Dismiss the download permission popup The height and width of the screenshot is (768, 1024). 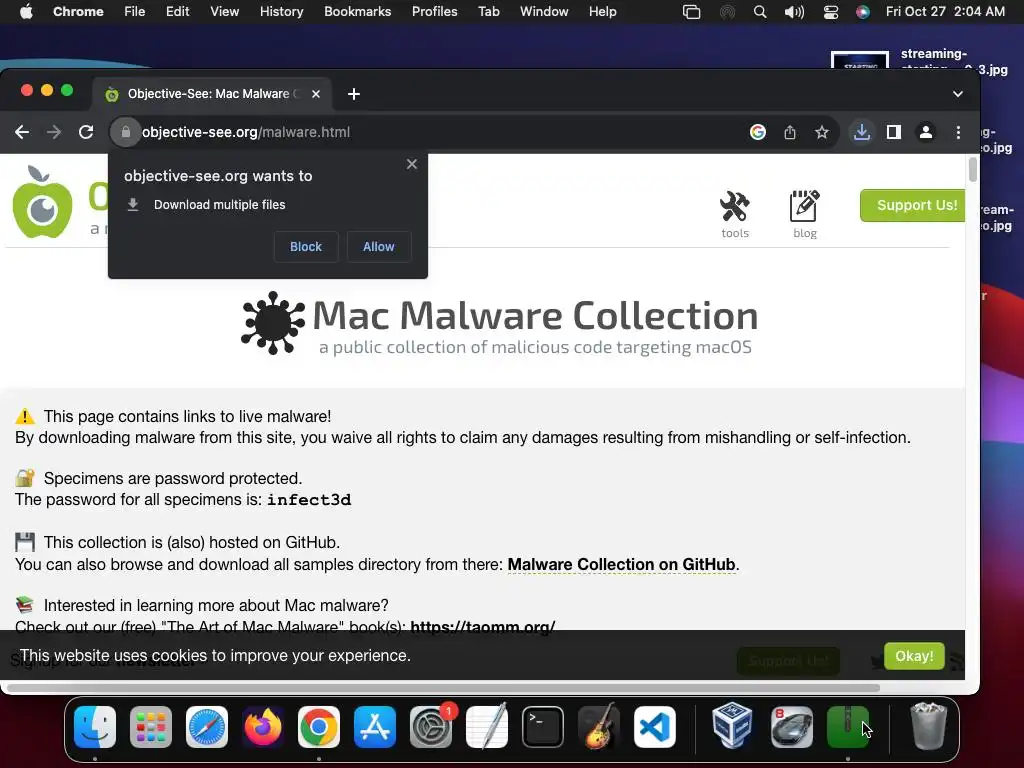coord(411,164)
